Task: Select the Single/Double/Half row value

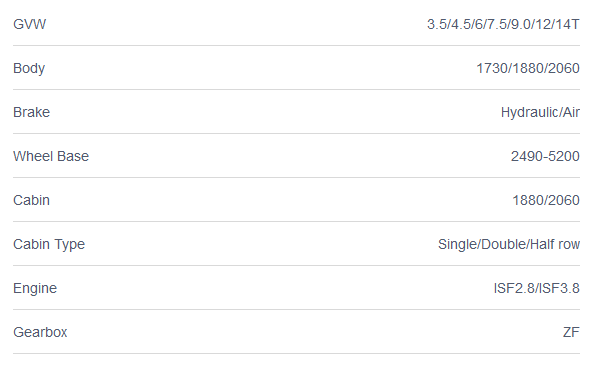Action: [509, 244]
